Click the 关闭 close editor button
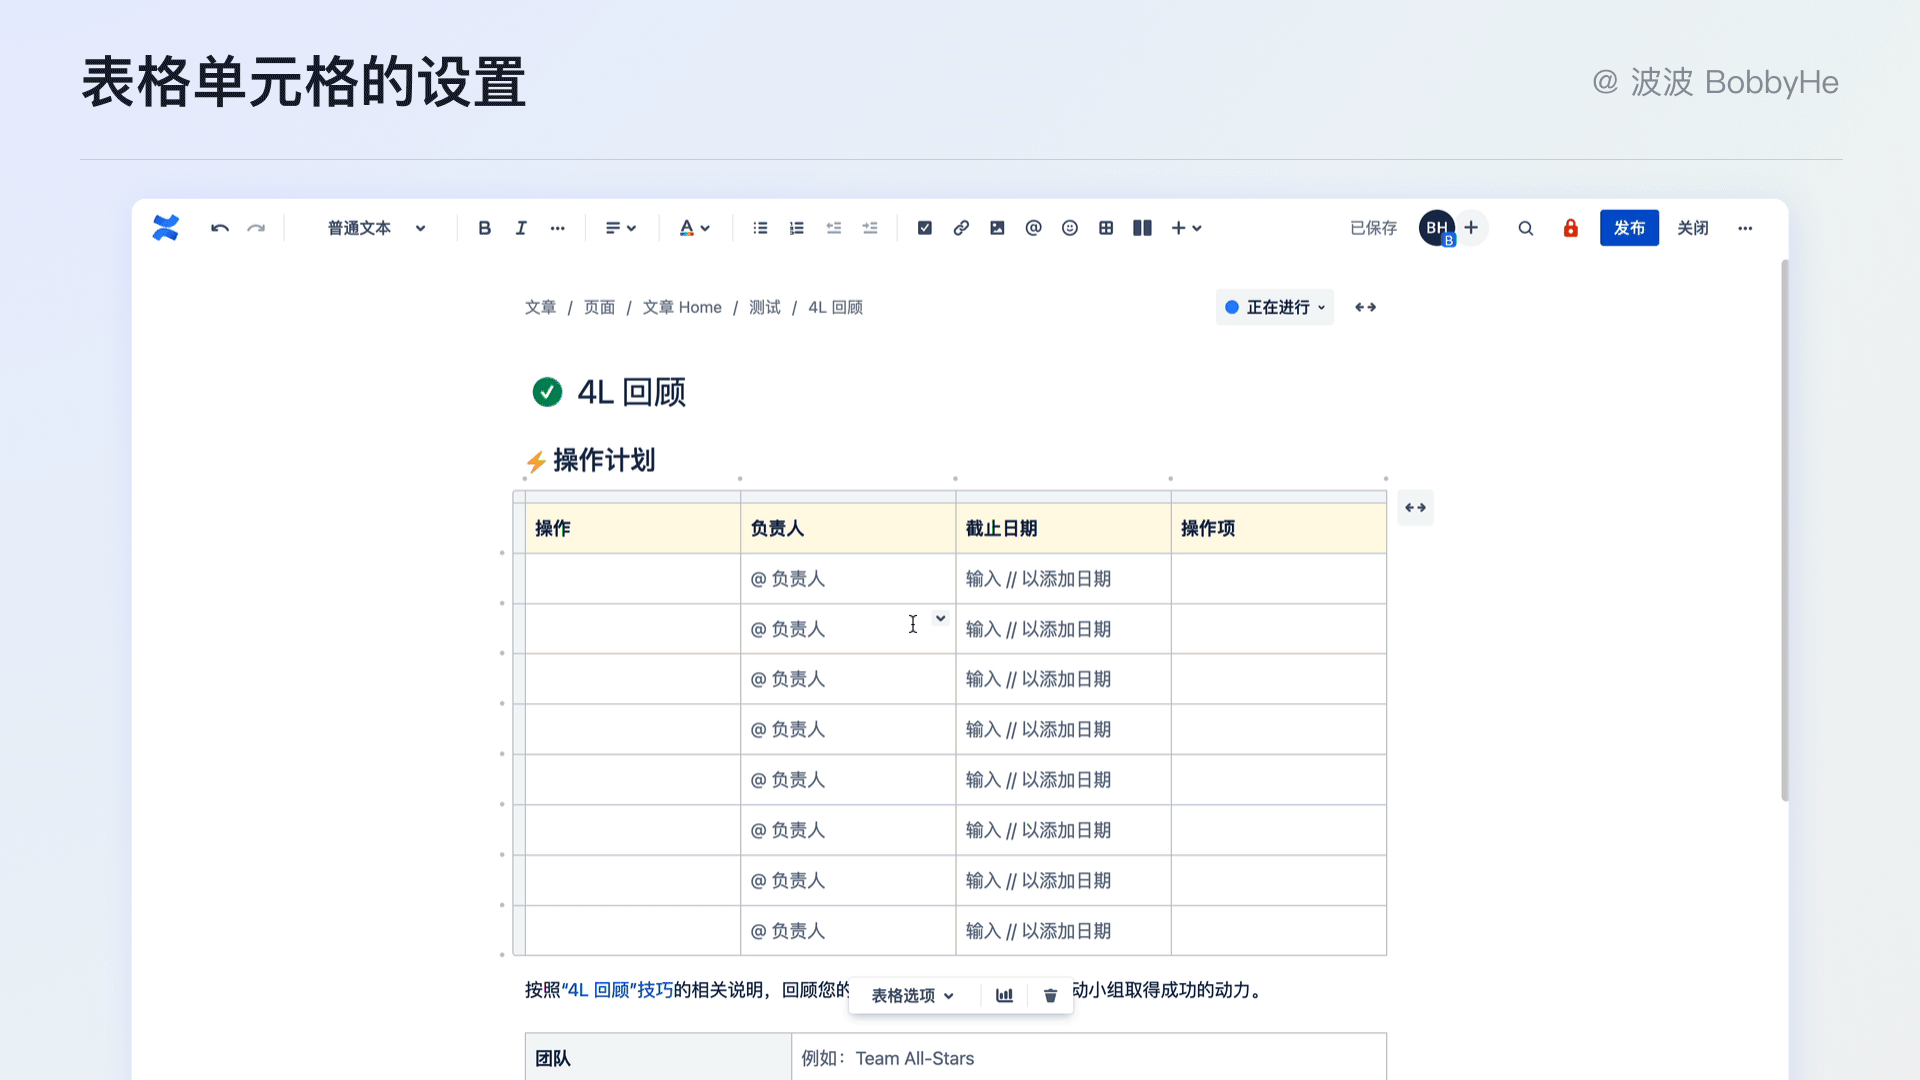The height and width of the screenshot is (1080, 1920). (1692, 228)
